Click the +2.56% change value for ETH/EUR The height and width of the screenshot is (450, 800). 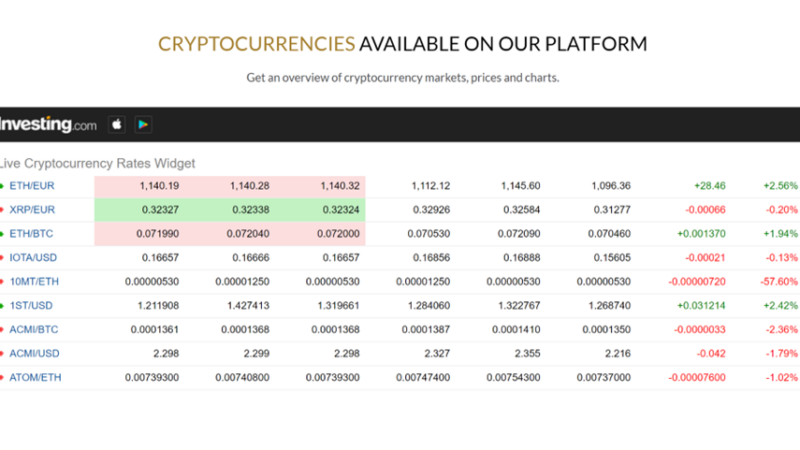[x=780, y=186]
